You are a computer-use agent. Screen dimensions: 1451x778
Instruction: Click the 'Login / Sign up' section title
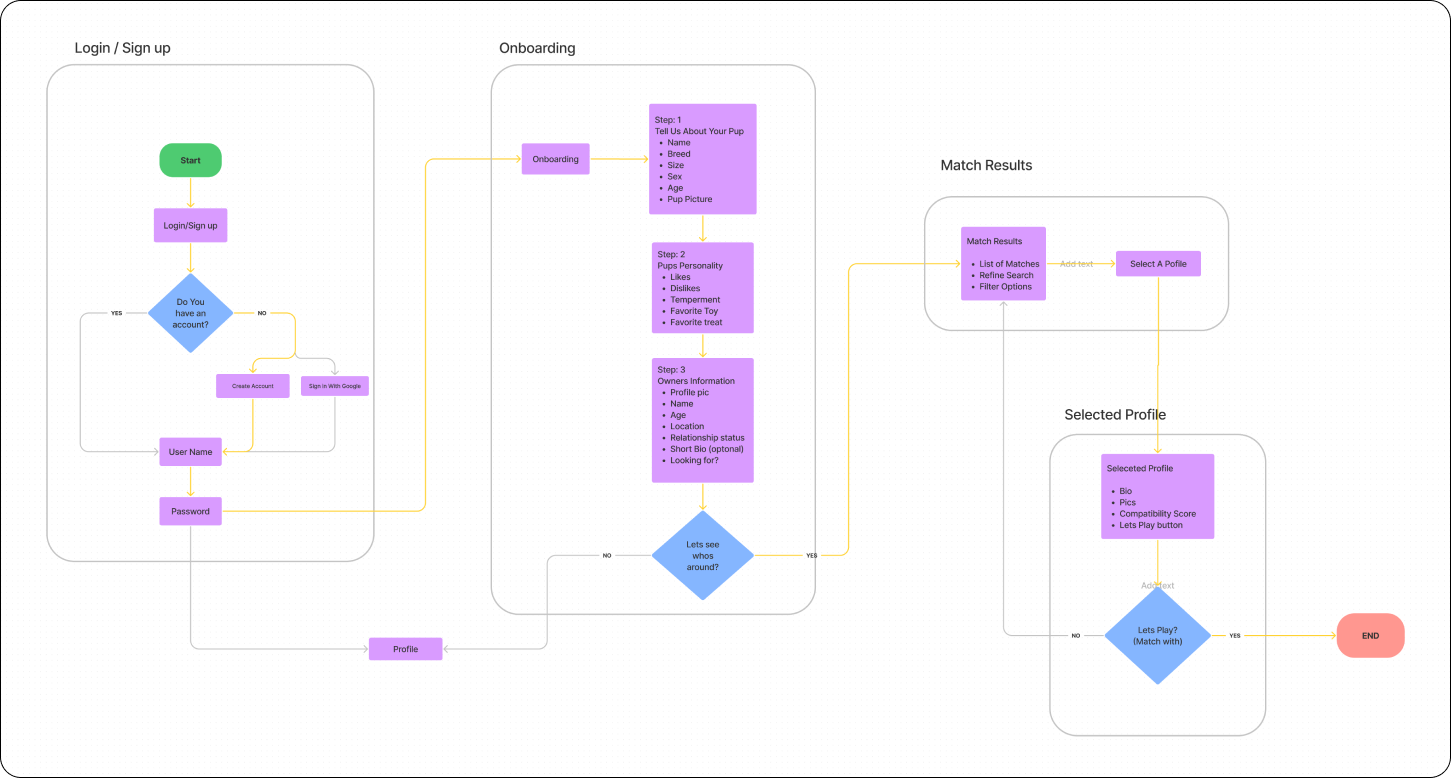point(122,48)
